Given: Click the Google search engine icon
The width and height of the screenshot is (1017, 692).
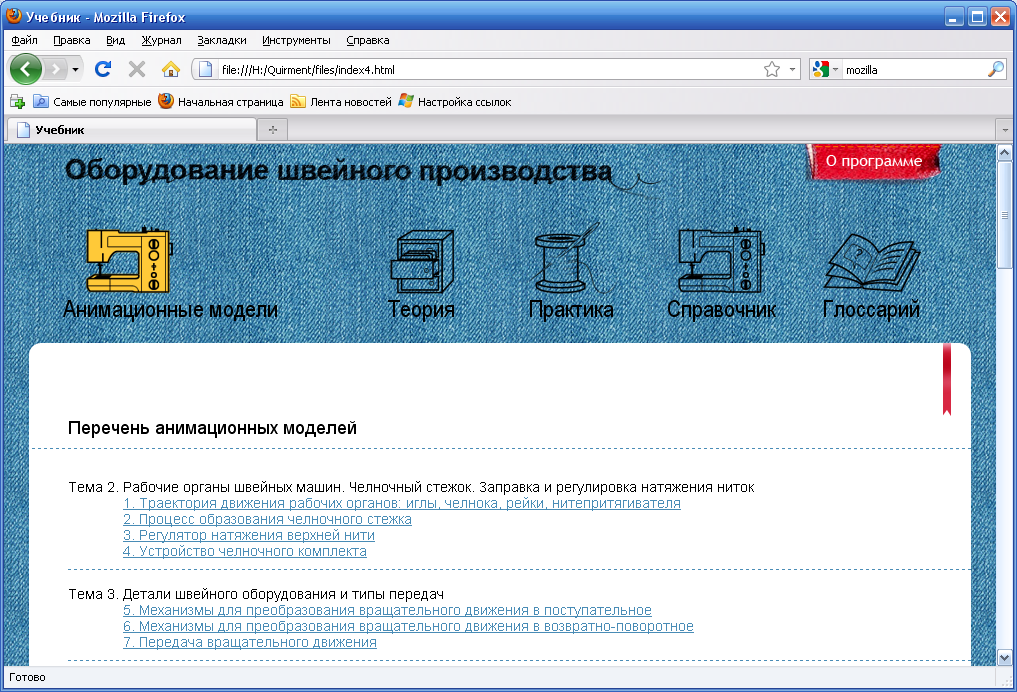Looking at the screenshot, I should (820, 69).
